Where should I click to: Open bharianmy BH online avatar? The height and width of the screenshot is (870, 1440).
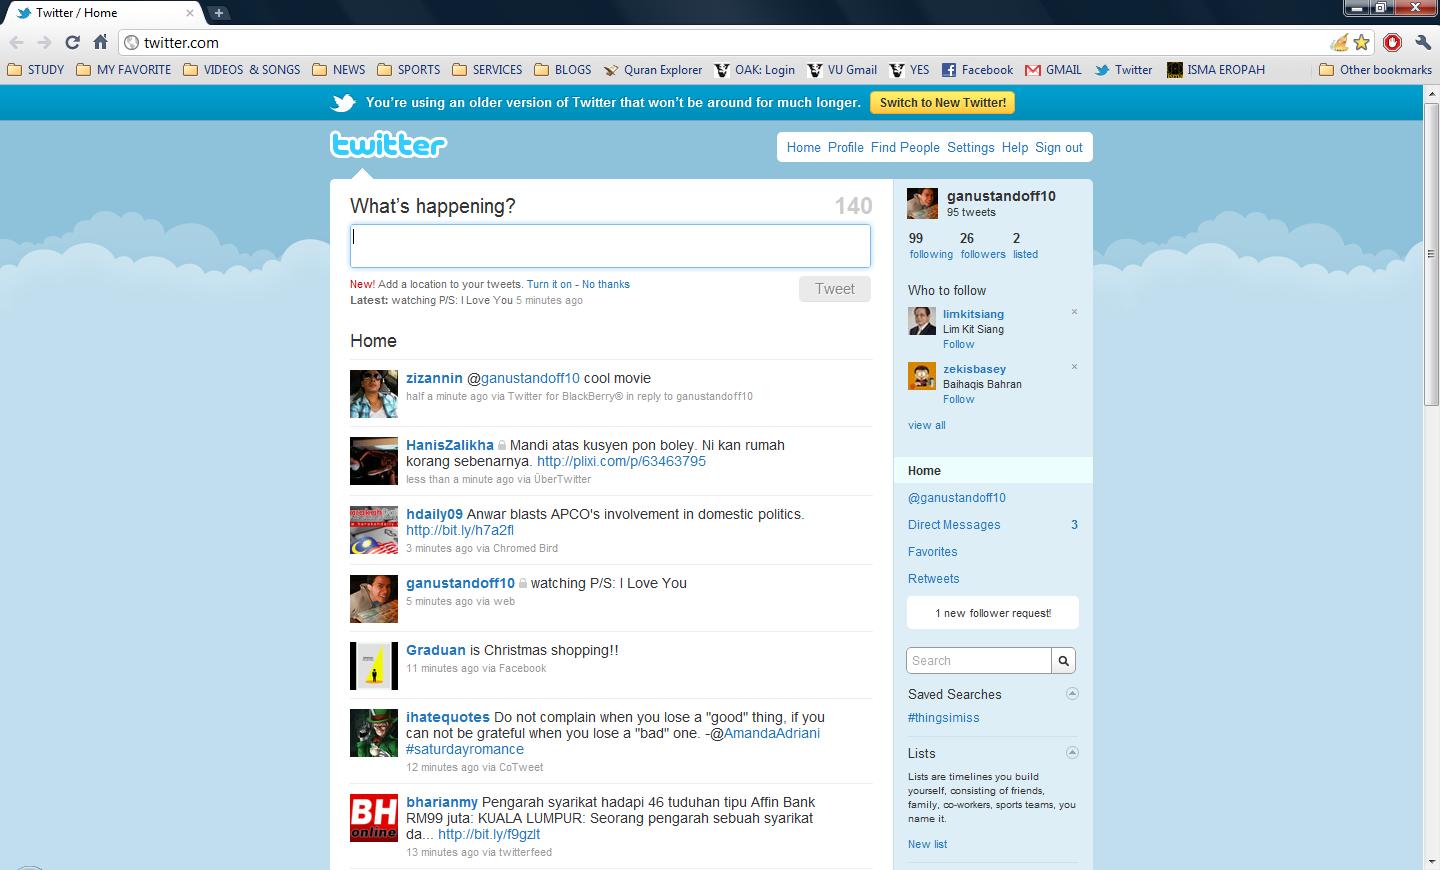coord(374,818)
